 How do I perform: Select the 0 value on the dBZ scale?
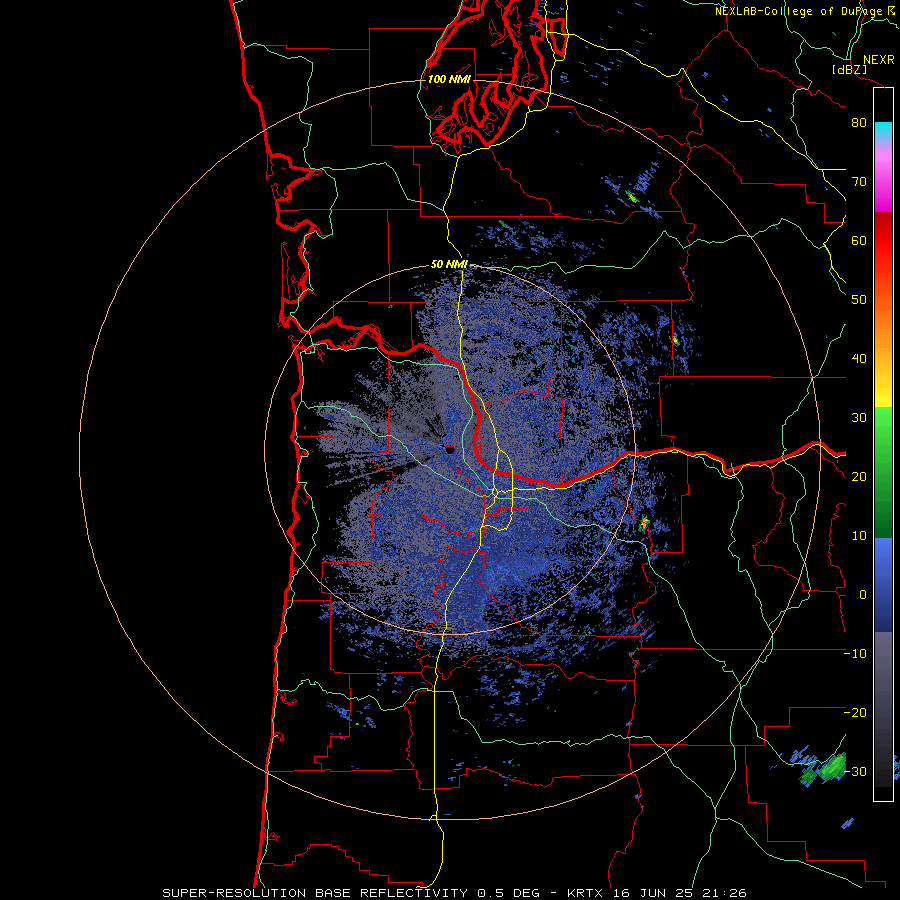click(x=863, y=595)
